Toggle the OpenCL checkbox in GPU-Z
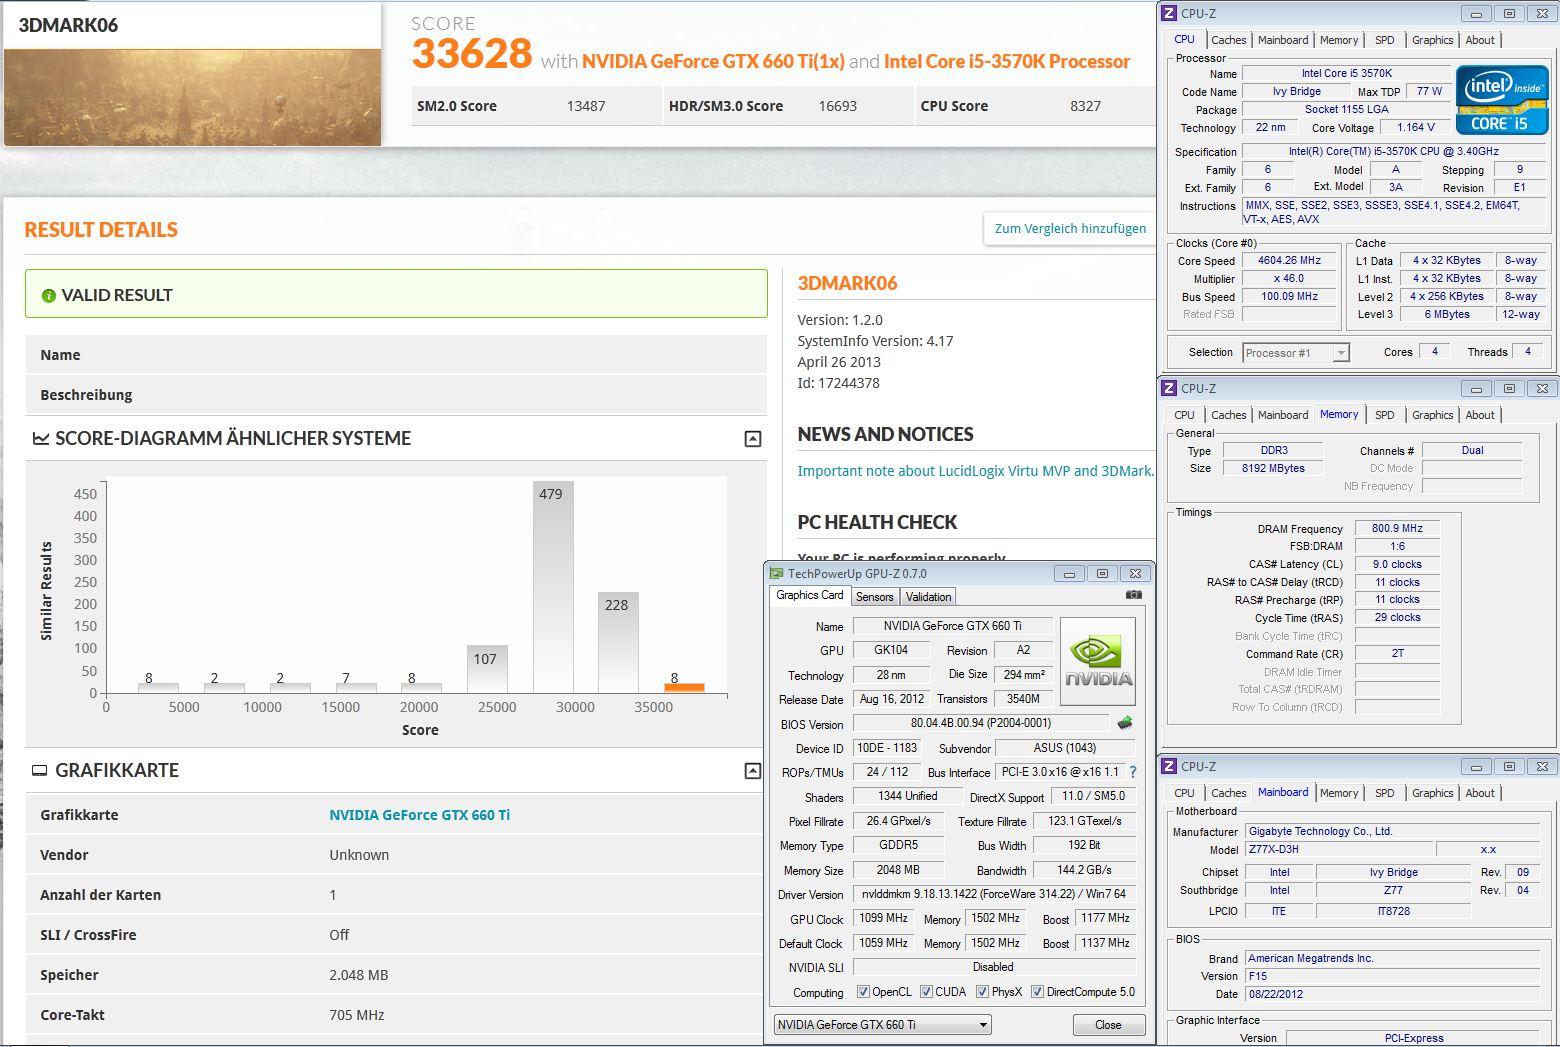 (863, 992)
